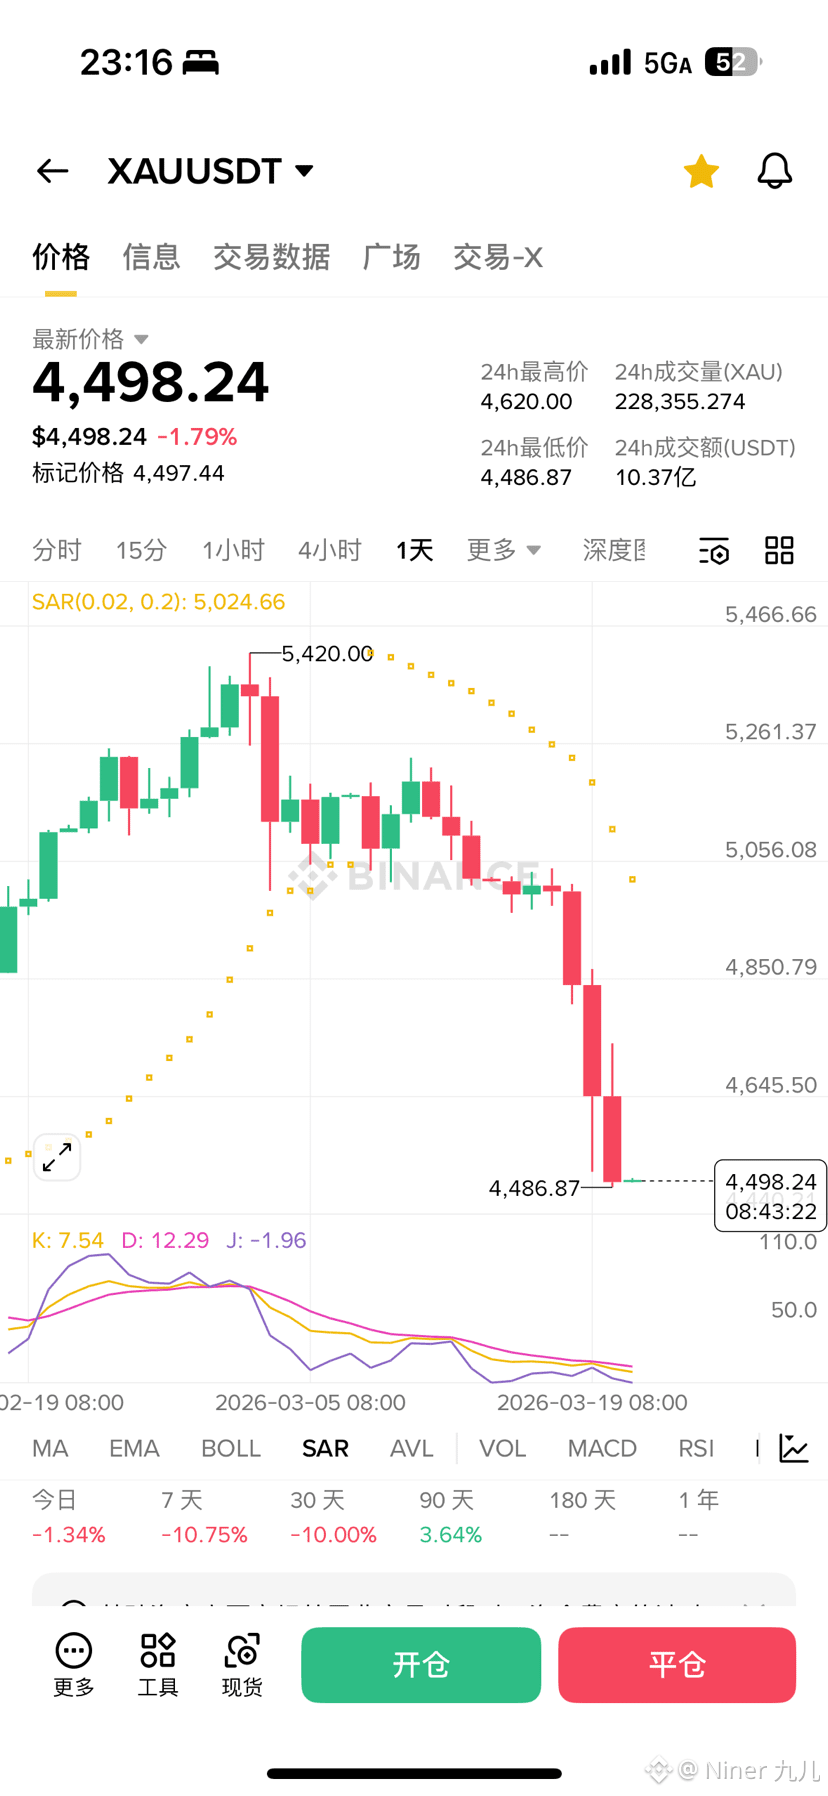Toggle the favorite star for XAUUSDT
The image size is (828, 1796).
pos(701,171)
